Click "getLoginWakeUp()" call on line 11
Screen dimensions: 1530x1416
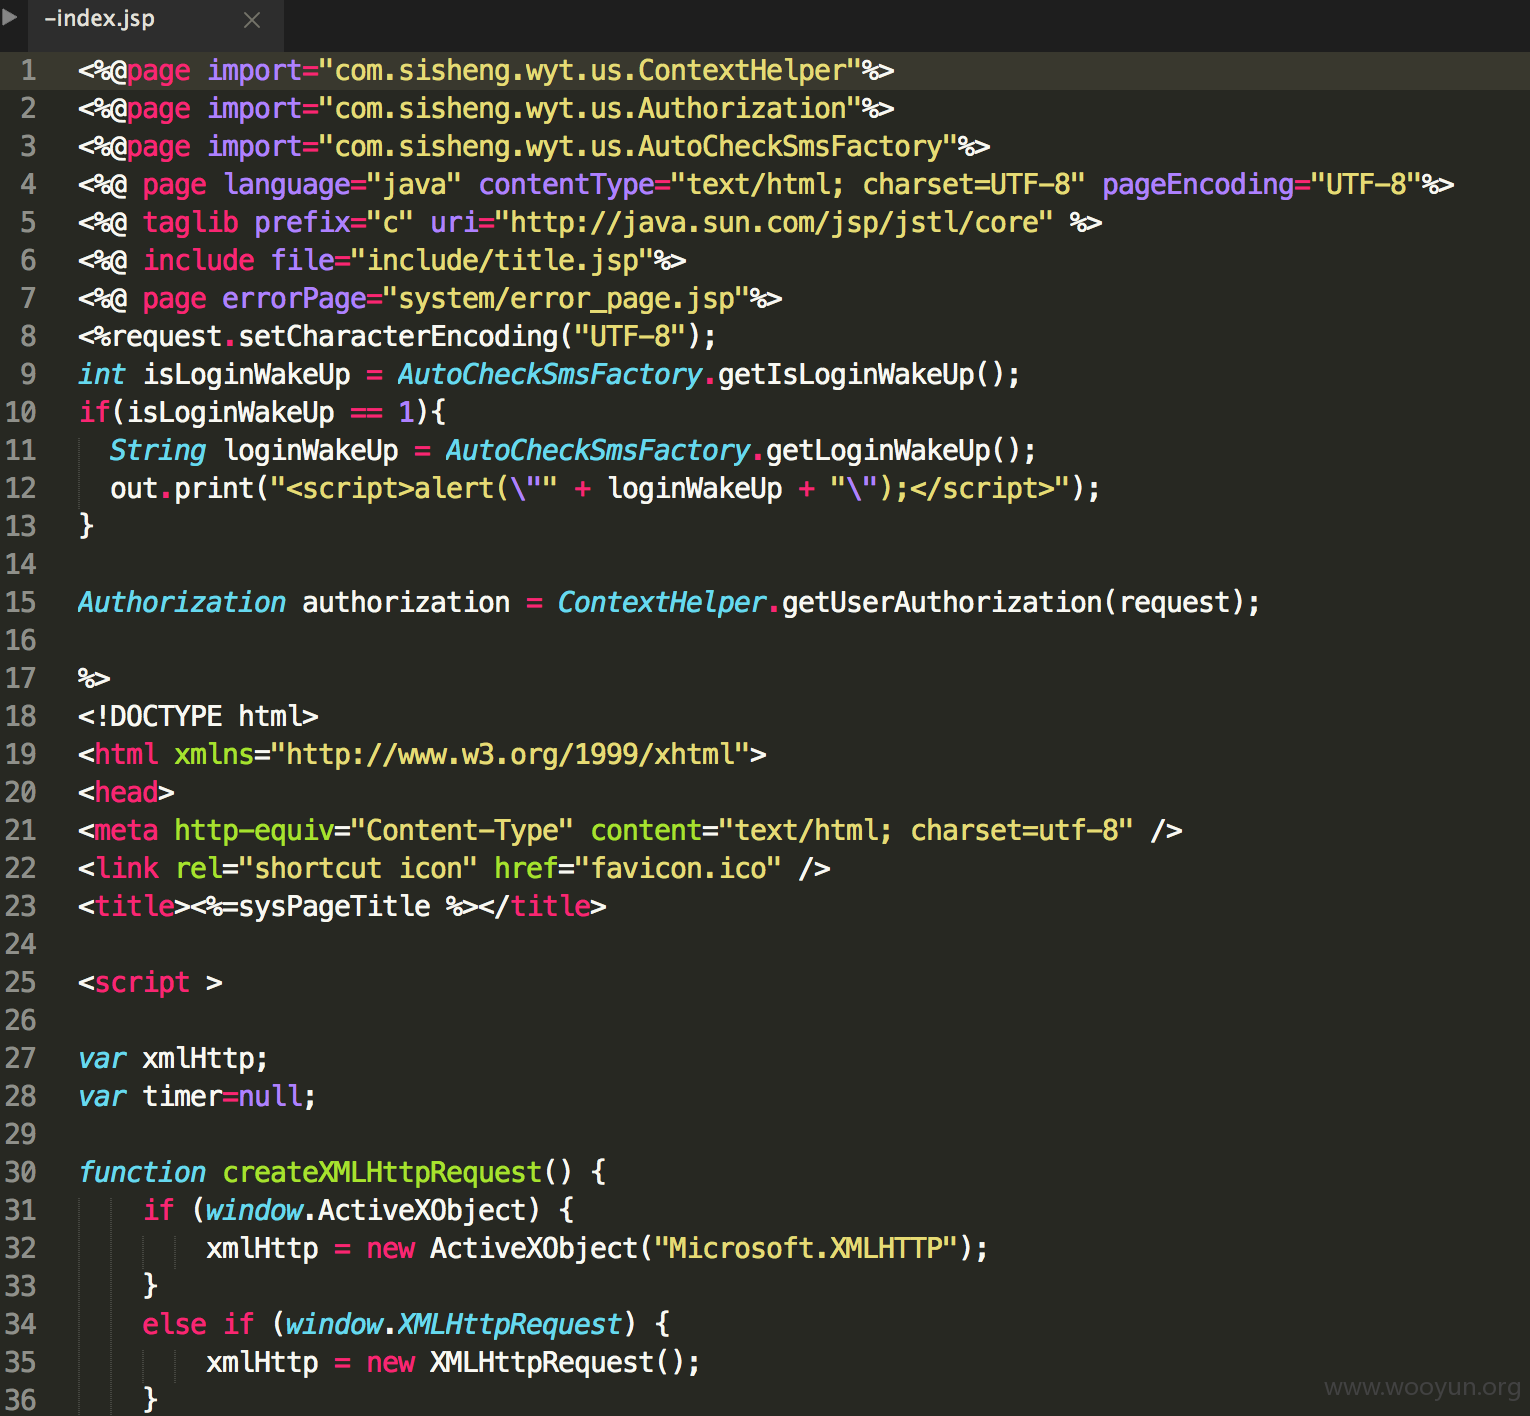tap(894, 450)
